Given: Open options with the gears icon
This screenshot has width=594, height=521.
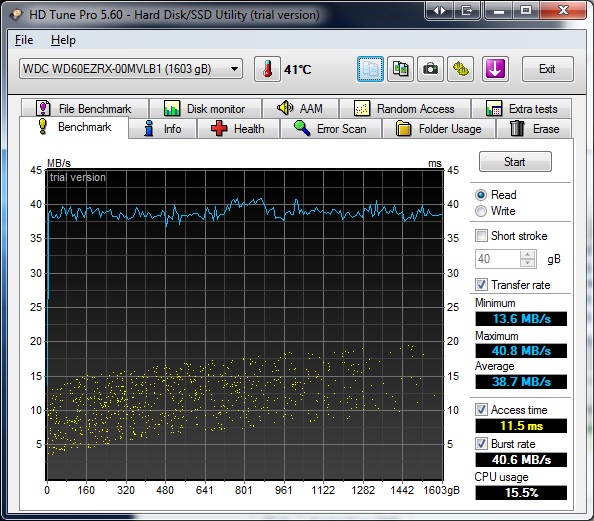Looking at the screenshot, I should click(460, 69).
